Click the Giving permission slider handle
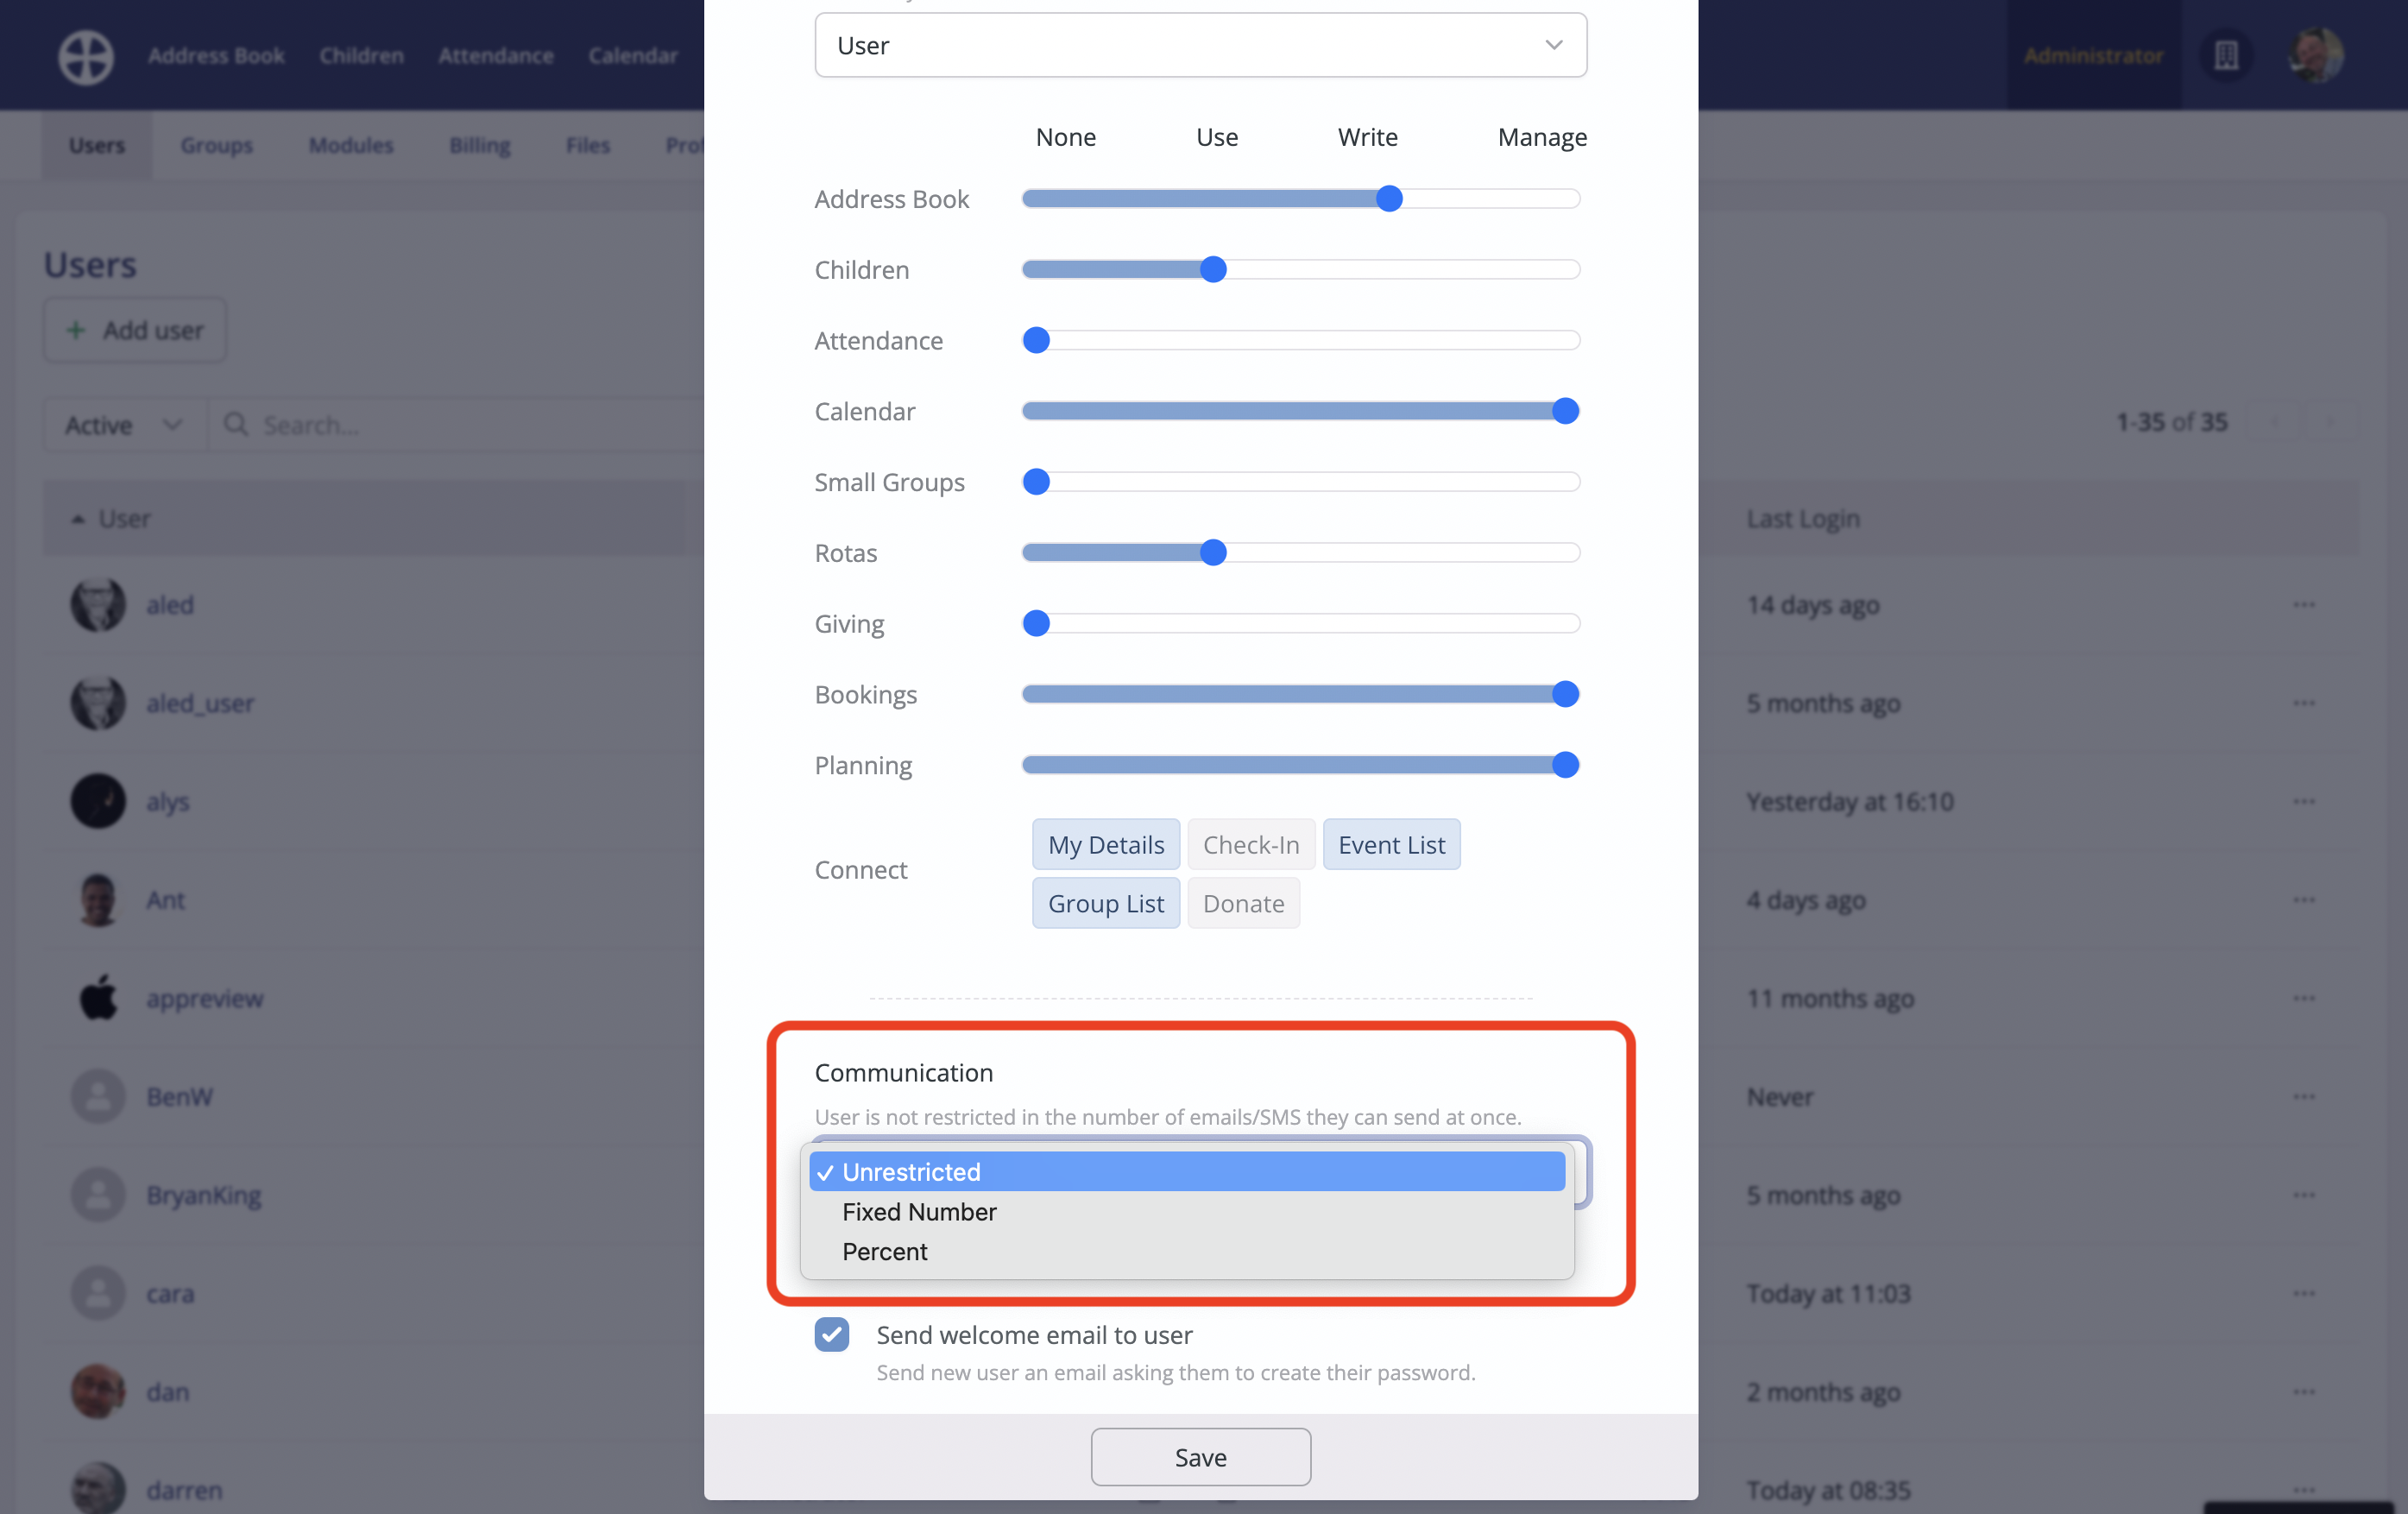Viewport: 2408px width, 1514px height. pyautogui.click(x=1037, y=623)
